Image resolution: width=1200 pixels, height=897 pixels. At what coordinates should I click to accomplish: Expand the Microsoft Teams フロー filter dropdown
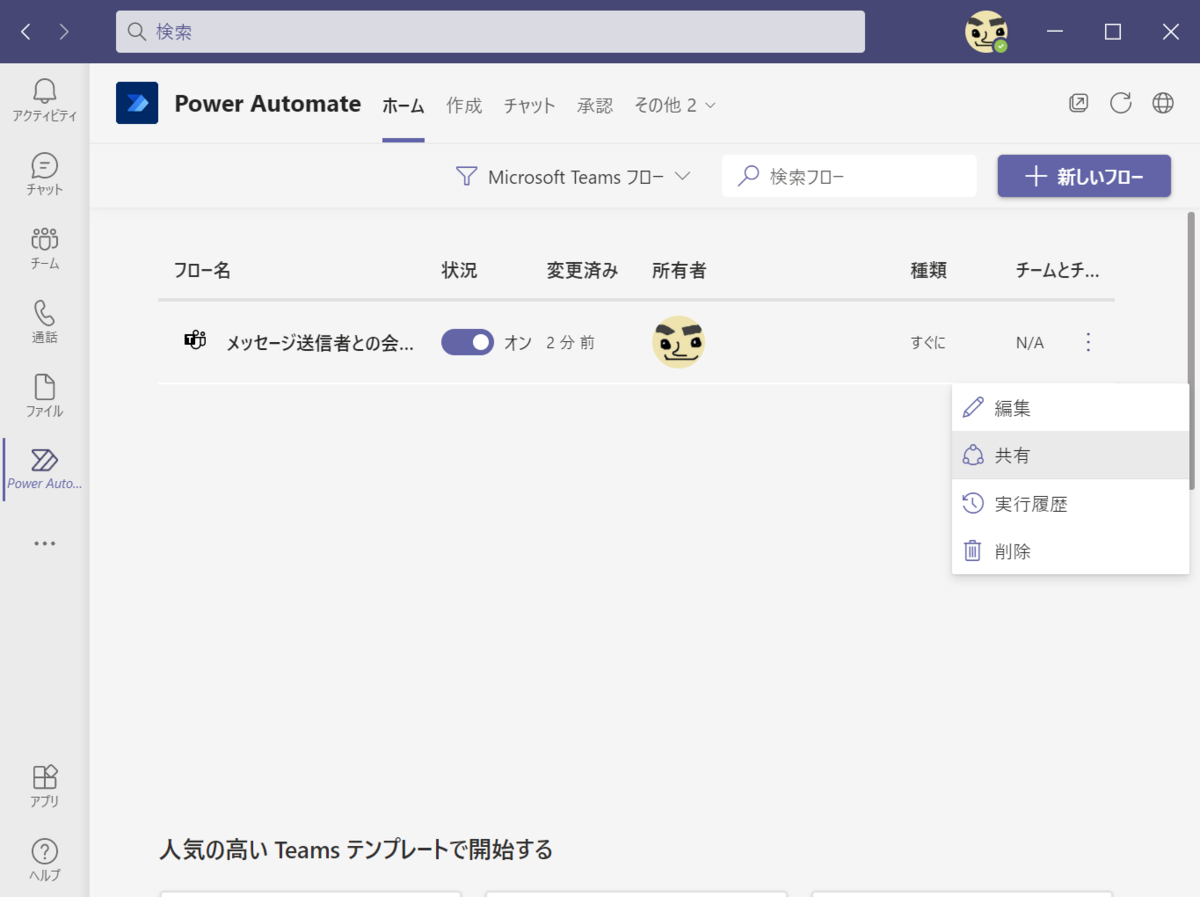point(574,177)
